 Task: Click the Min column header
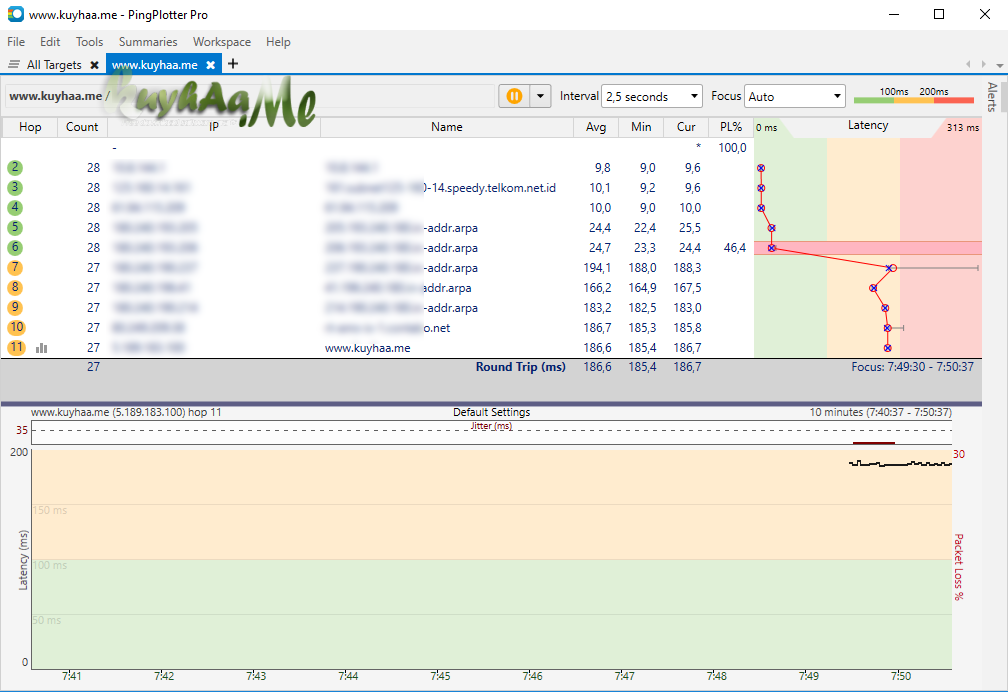(641, 127)
